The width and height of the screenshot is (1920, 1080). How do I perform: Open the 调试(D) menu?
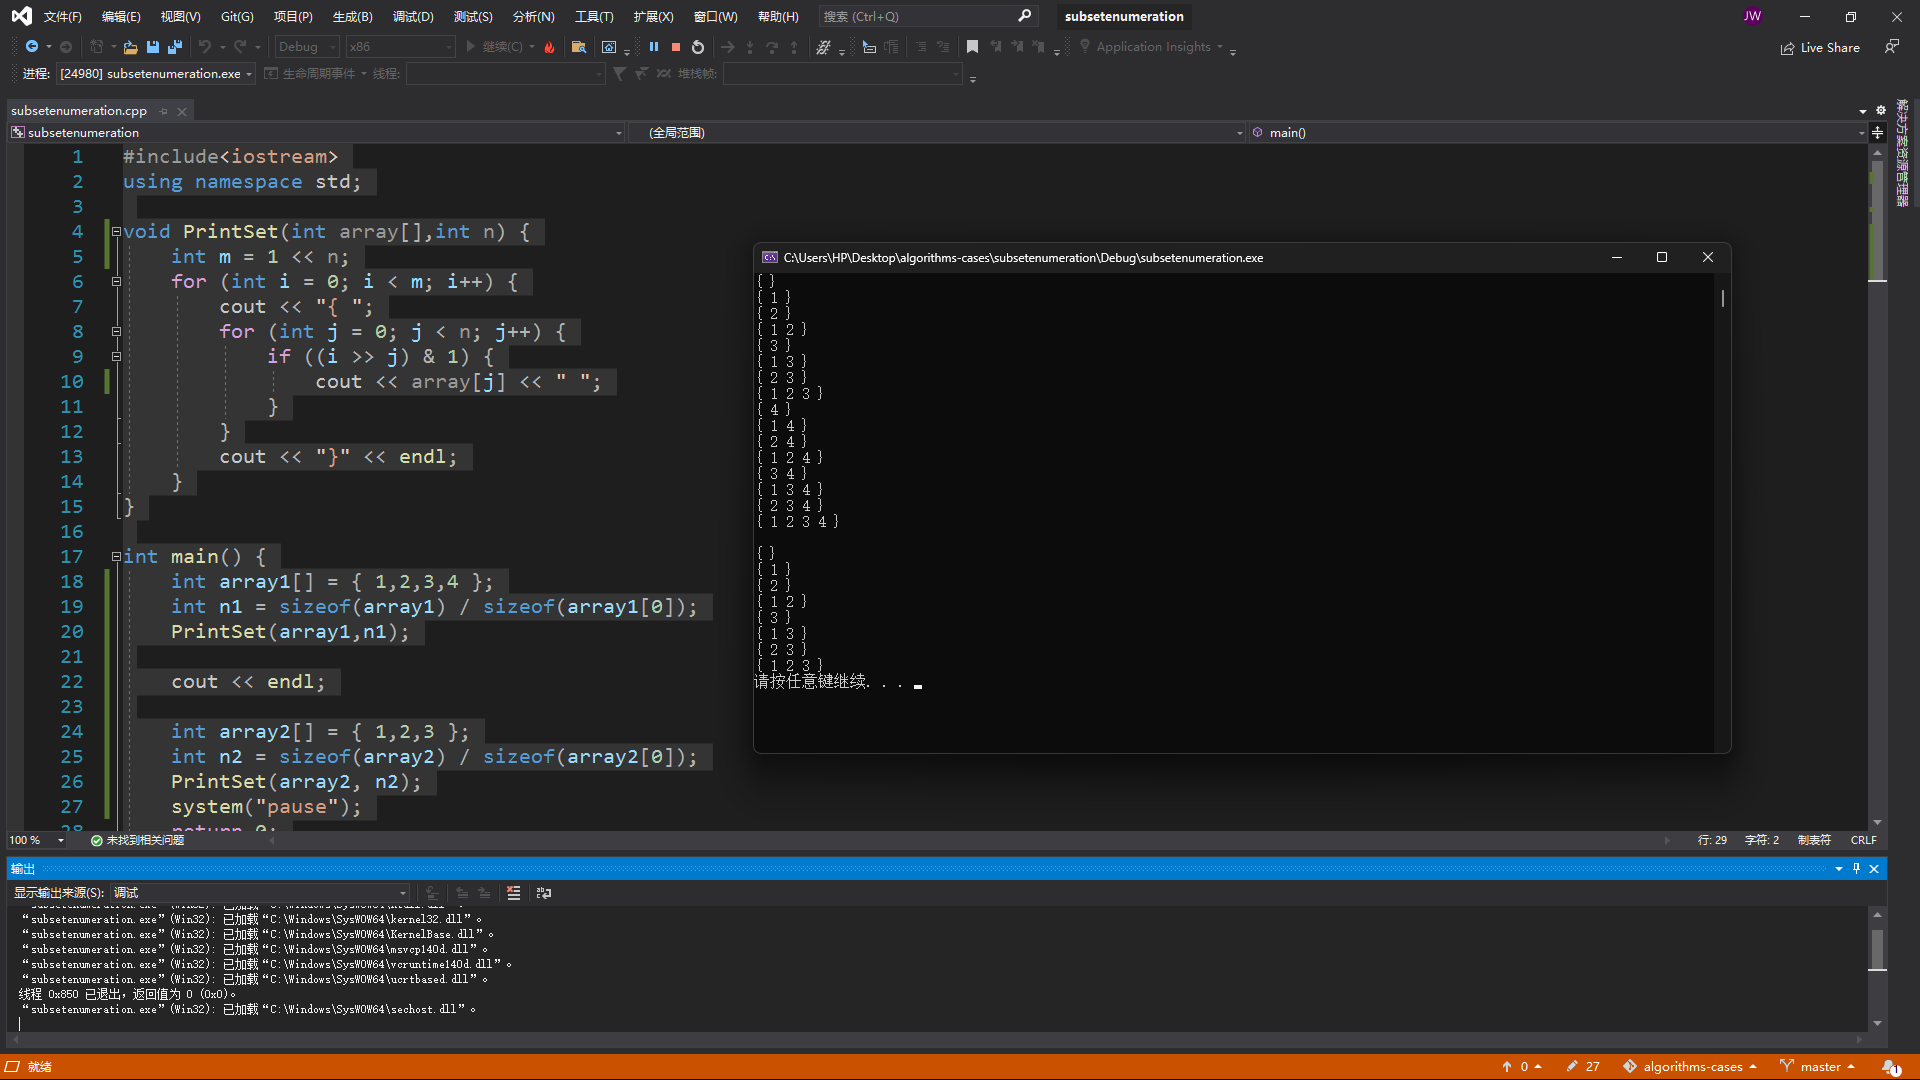413,16
